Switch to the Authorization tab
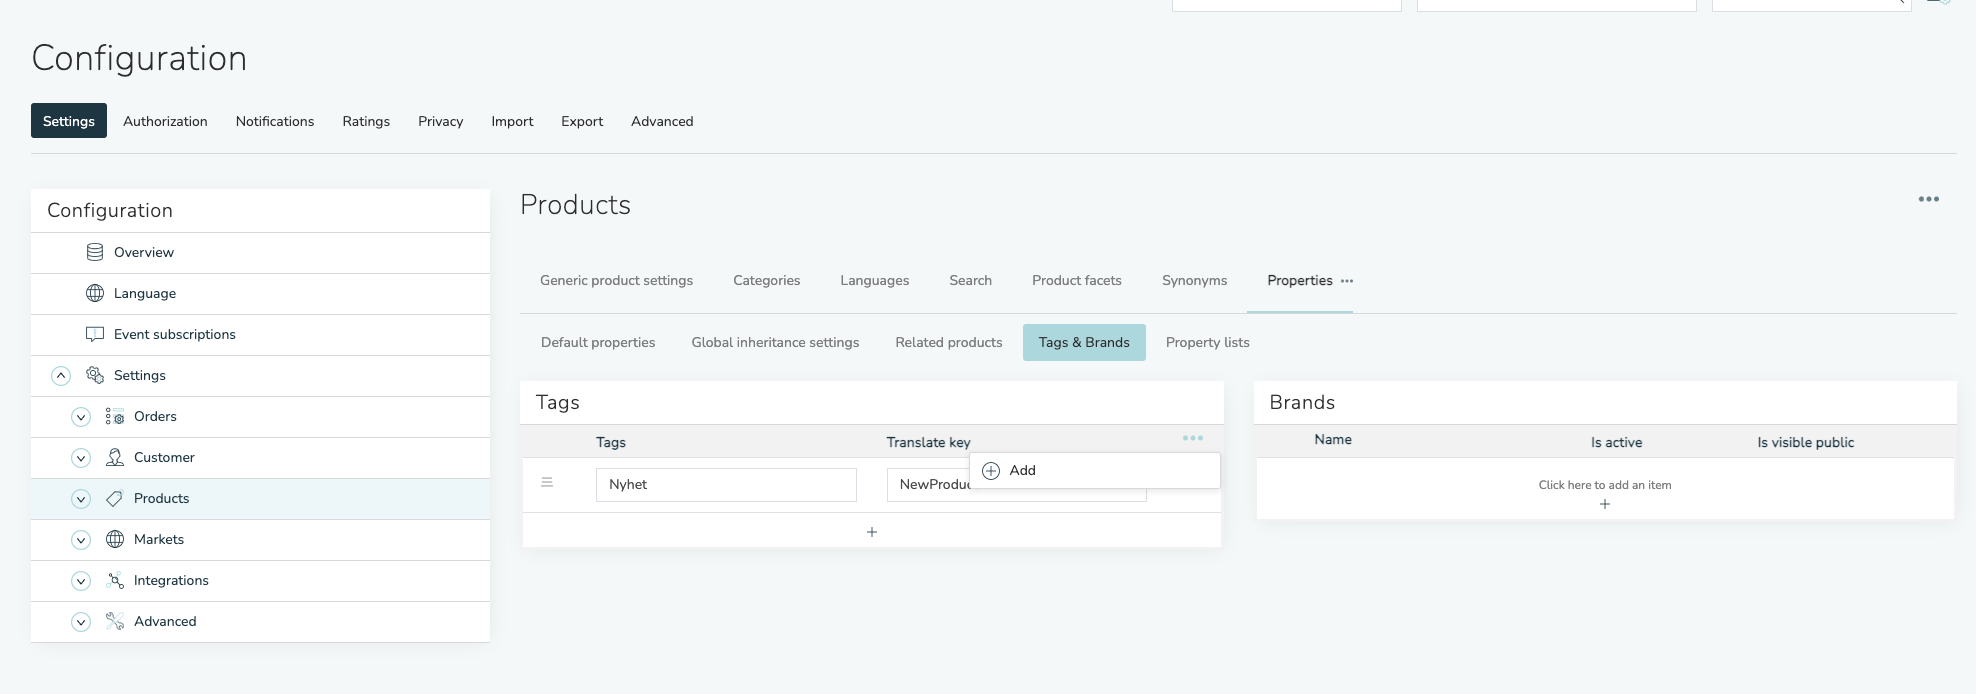This screenshot has width=1976, height=694. click(x=165, y=121)
